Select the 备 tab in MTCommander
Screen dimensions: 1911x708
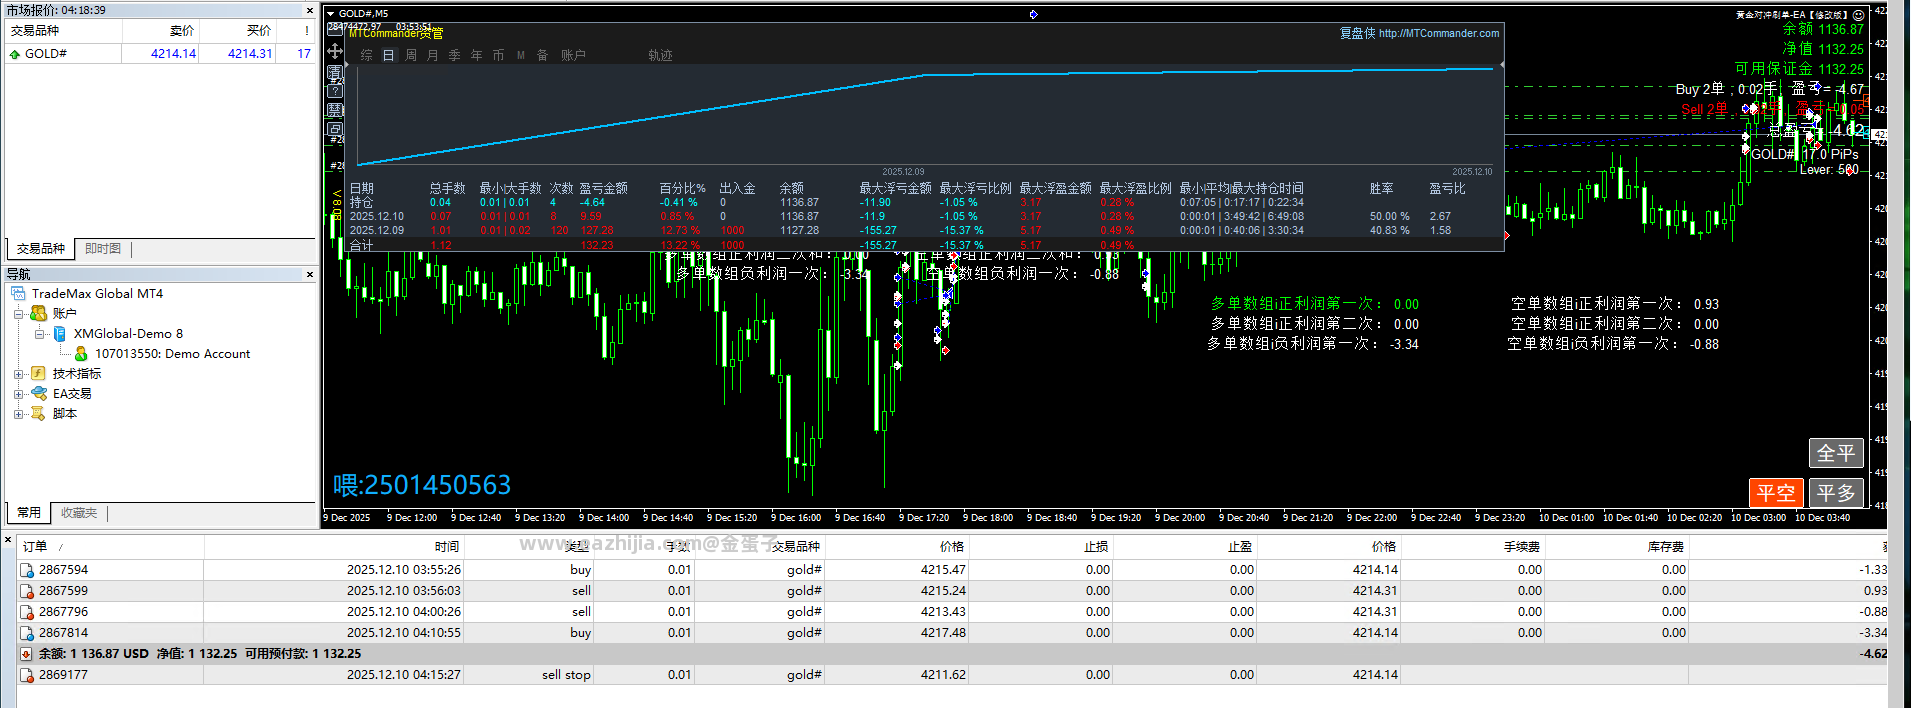click(543, 55)
